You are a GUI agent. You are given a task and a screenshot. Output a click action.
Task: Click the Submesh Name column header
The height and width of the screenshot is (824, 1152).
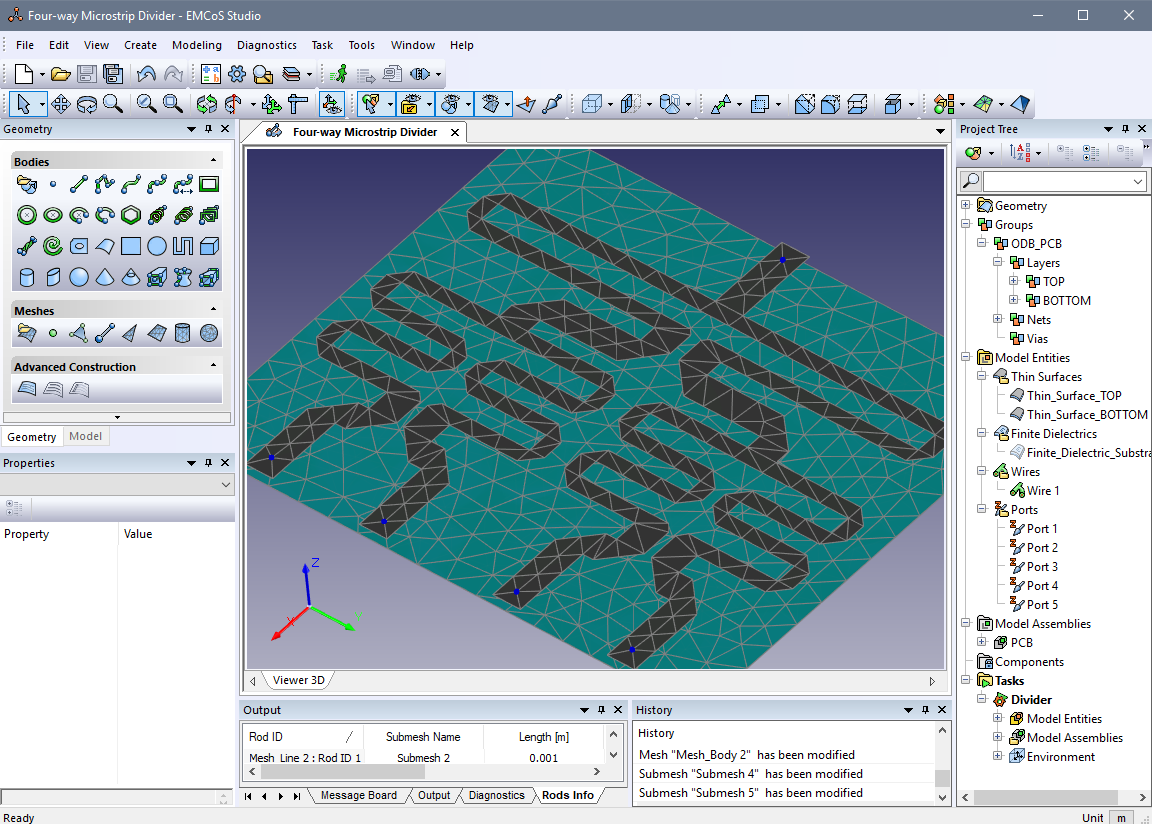click(x=423, y=737)
